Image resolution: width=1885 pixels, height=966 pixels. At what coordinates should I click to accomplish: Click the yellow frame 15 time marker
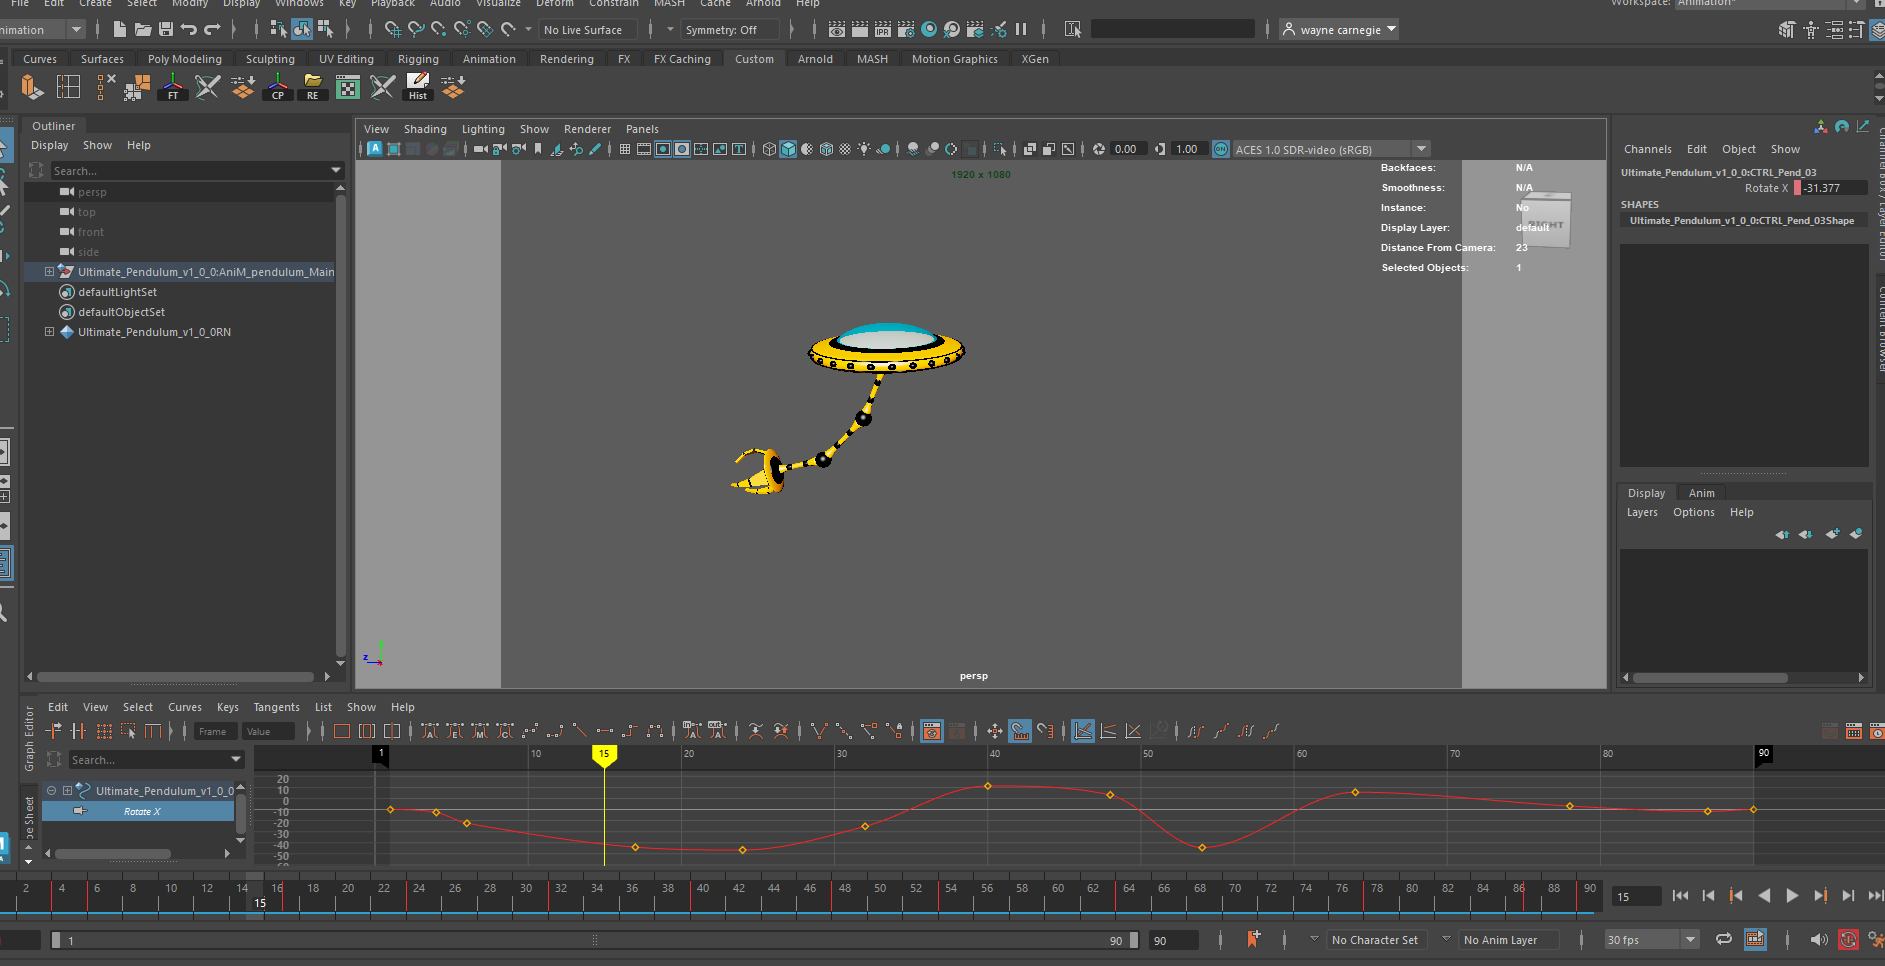[603, 755]
